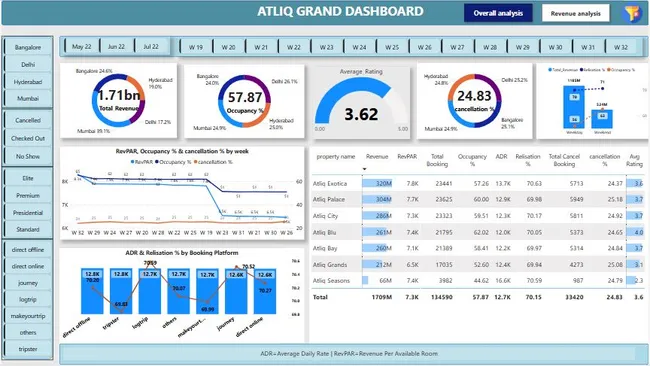Select week W 30 tab
This screenshot has width=650, height=366.
coord(555,47)
